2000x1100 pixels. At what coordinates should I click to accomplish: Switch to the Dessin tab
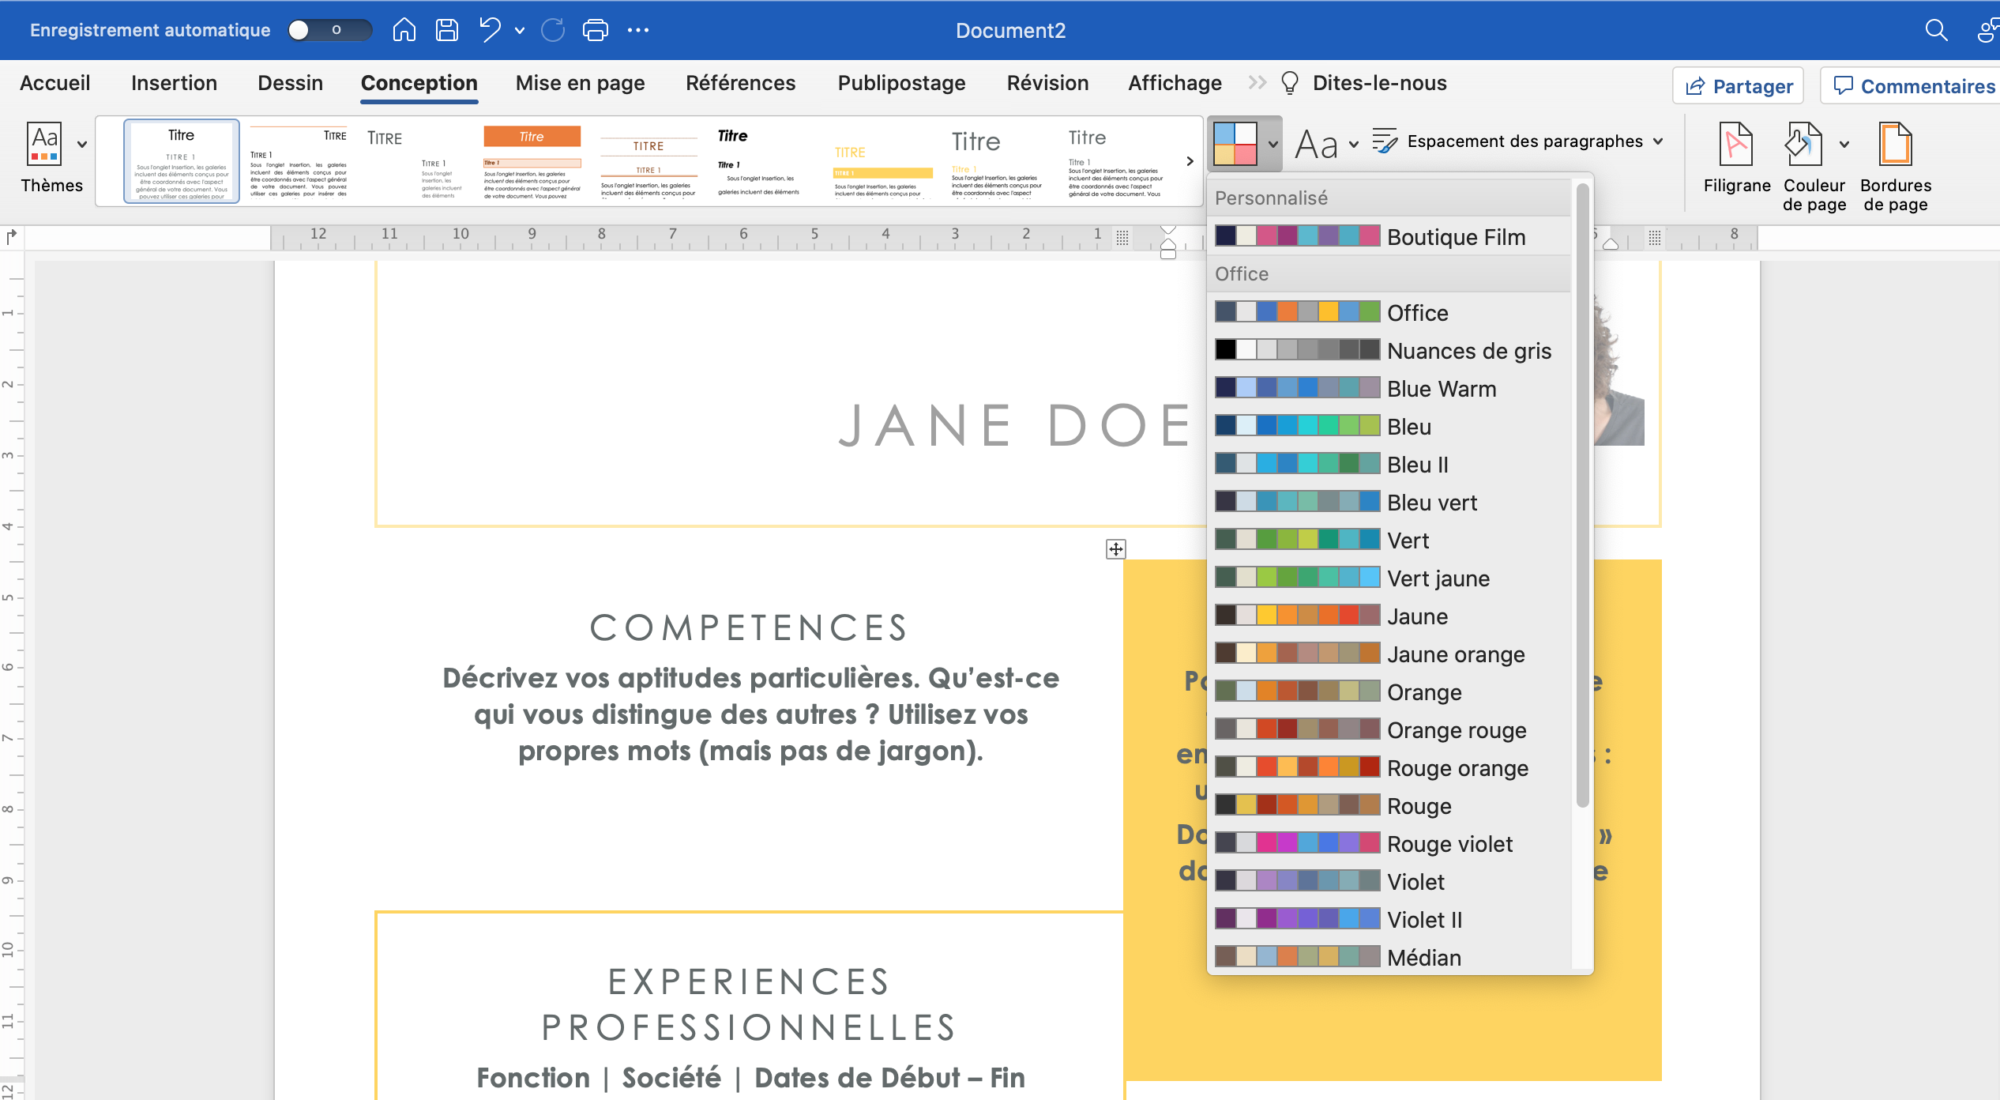(290, 83)
